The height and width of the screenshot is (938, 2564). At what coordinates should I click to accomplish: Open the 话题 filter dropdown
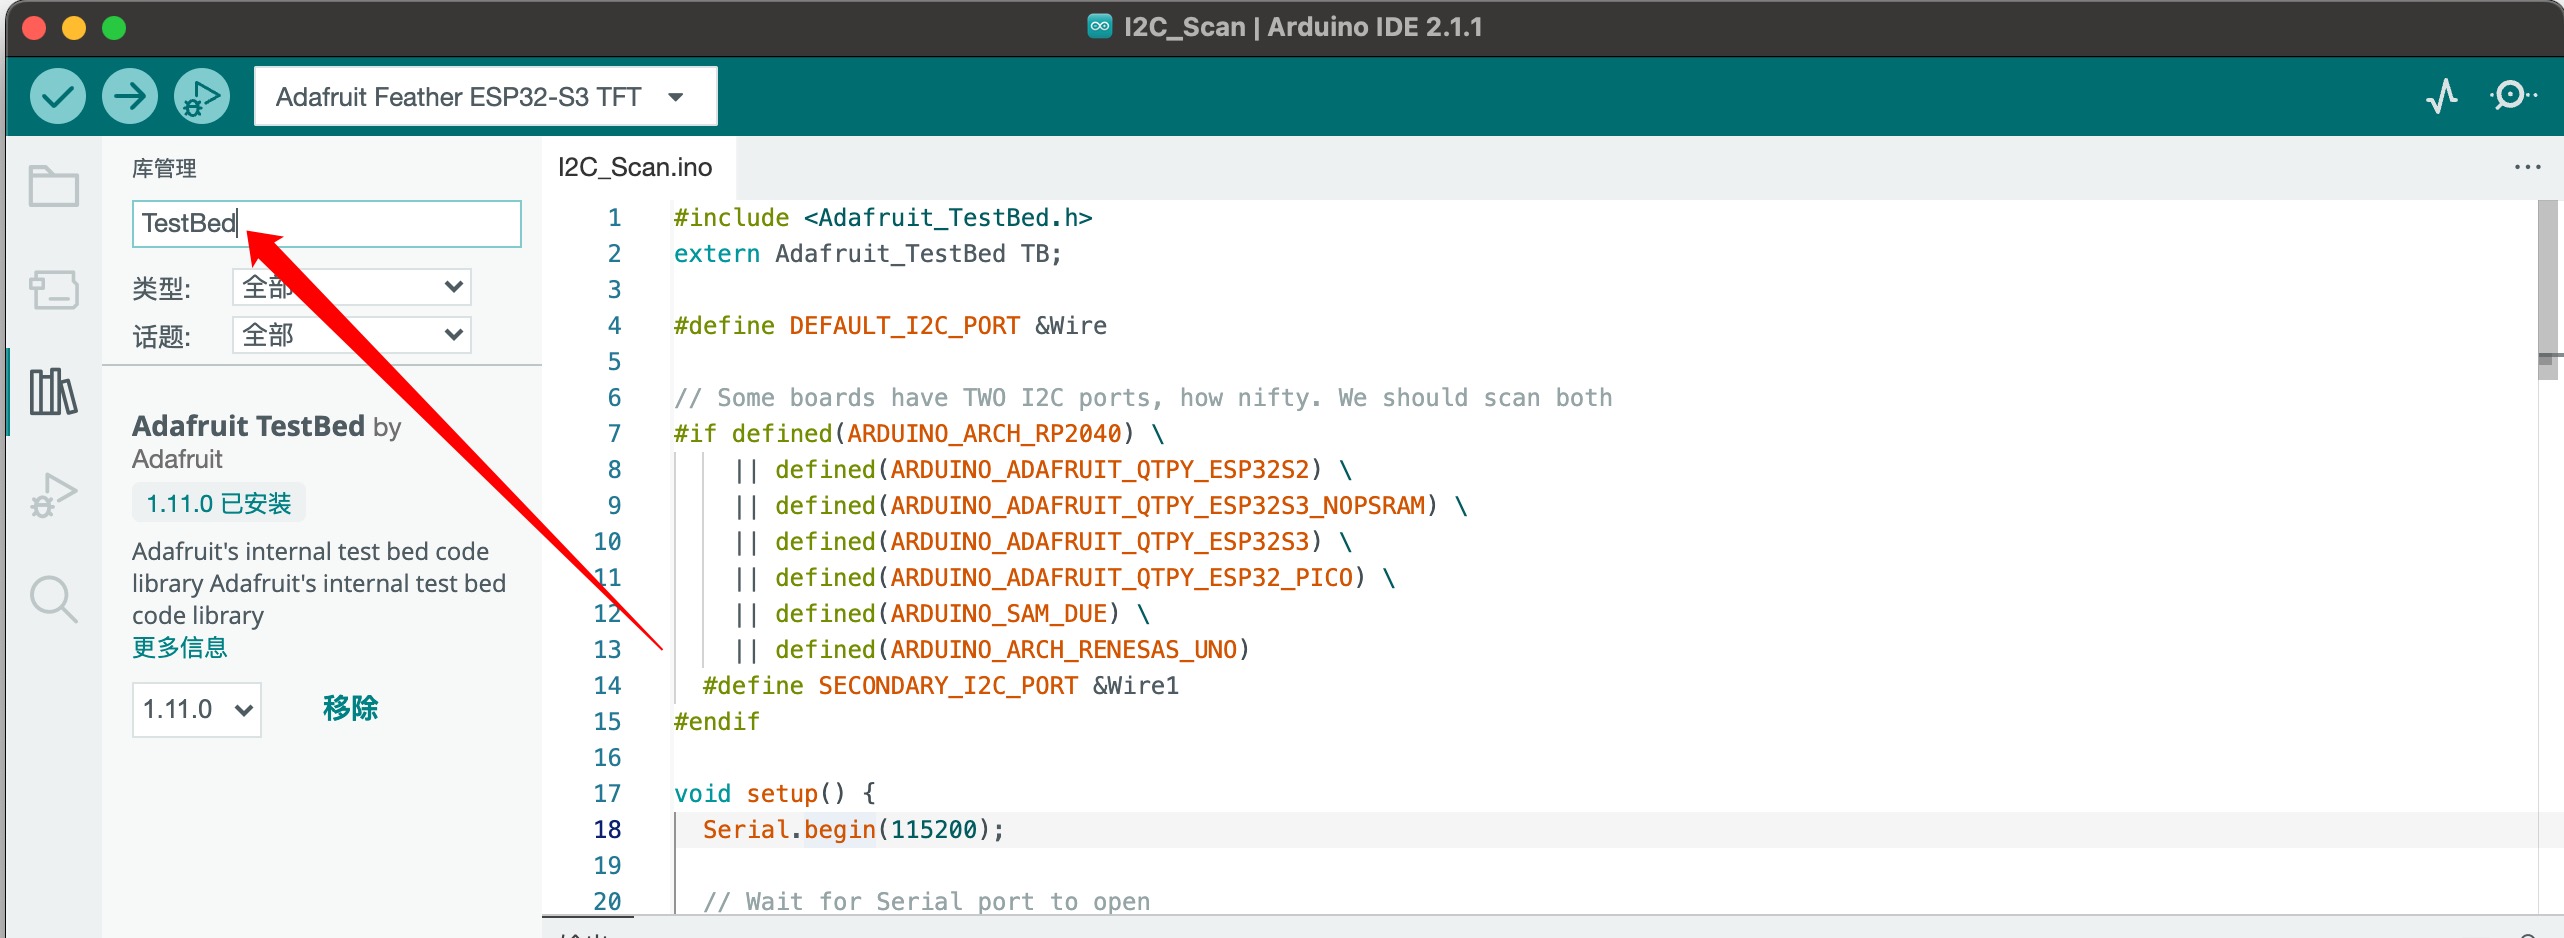pos(352,335)
